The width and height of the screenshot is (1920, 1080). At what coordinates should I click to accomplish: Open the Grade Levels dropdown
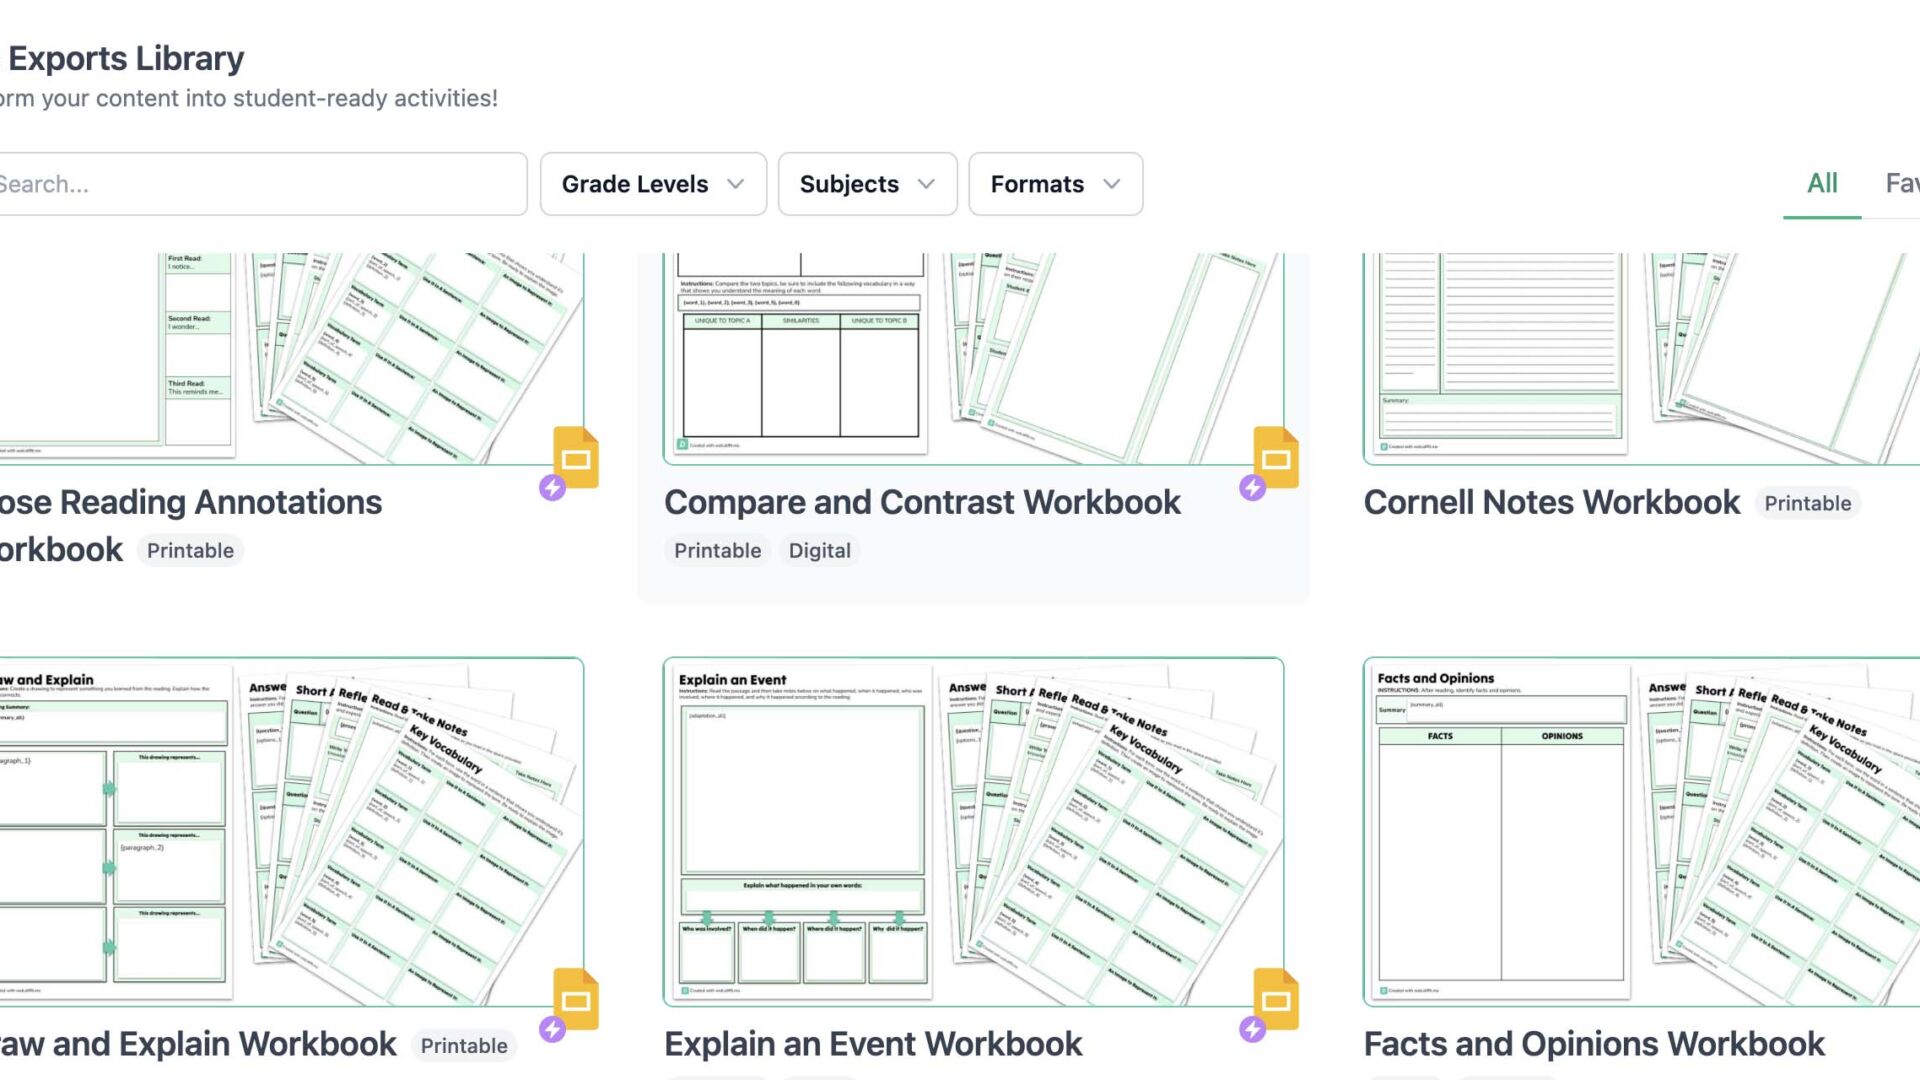click(x=652, y=184)
